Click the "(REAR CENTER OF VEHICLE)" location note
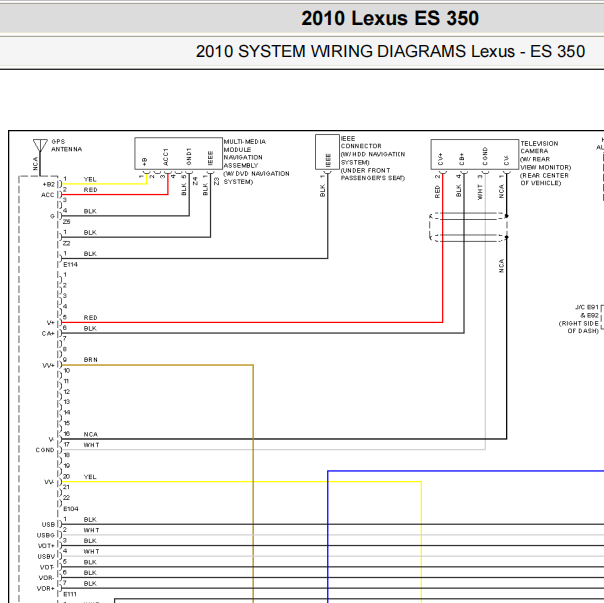 point(544,179)
